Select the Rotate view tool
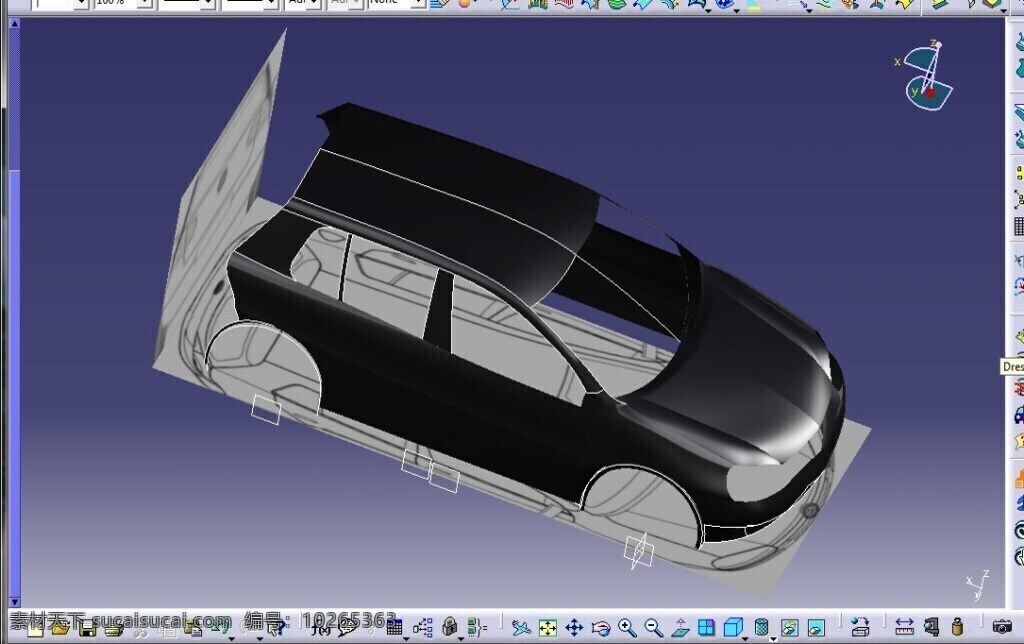The image size is (1024, 644). click(600, 628)
